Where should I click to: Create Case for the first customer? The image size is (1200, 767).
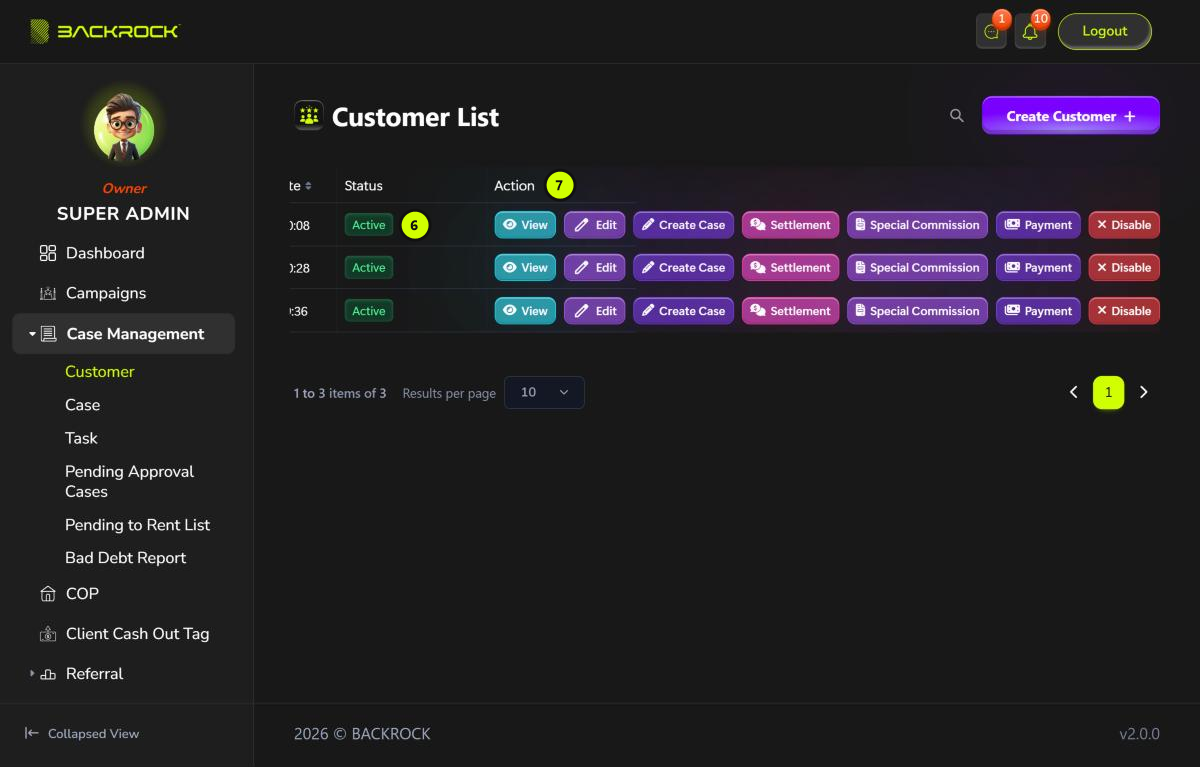tap(684, 225)
